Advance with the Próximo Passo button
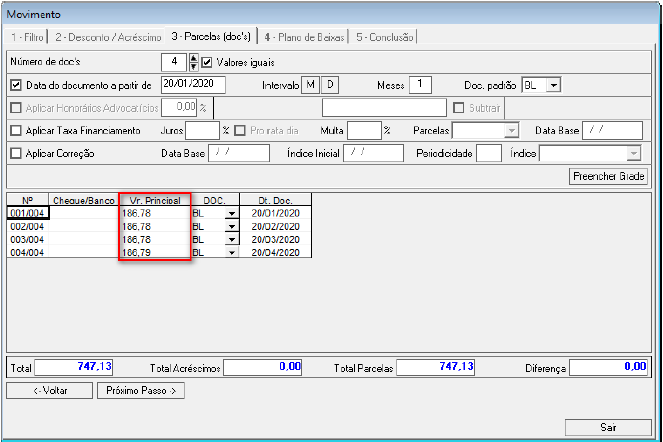 click(x=141, y=390)
